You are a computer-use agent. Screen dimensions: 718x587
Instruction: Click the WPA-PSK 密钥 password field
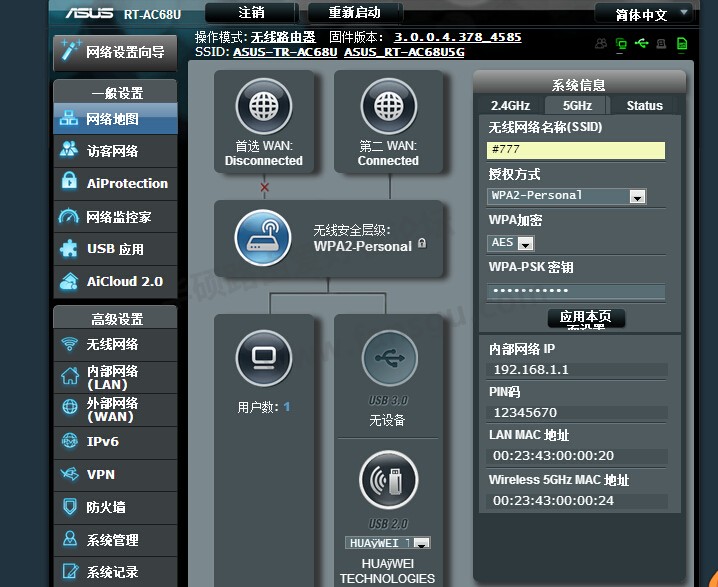click(576, 291)
